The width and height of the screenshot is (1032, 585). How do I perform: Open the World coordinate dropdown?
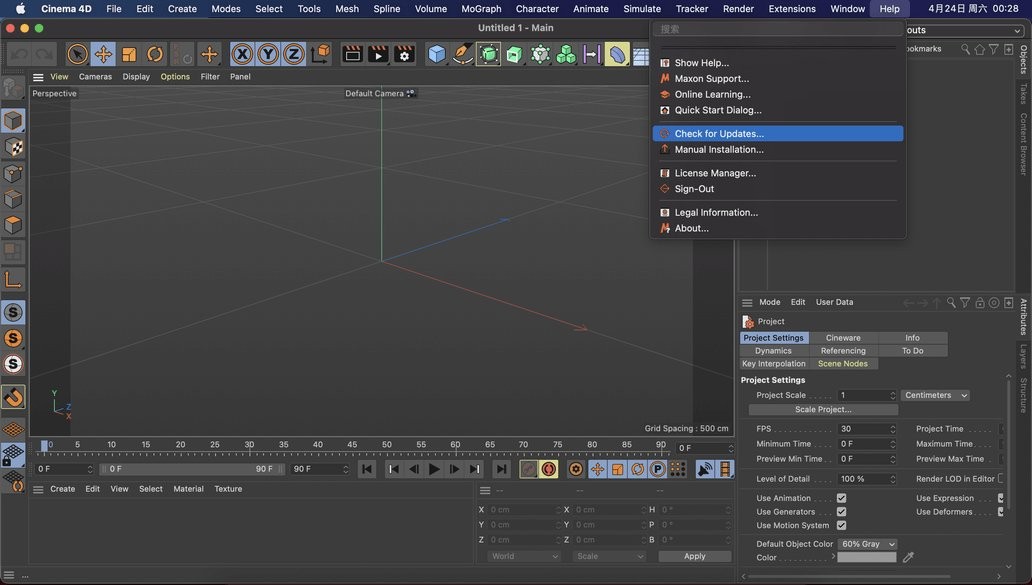524,556
